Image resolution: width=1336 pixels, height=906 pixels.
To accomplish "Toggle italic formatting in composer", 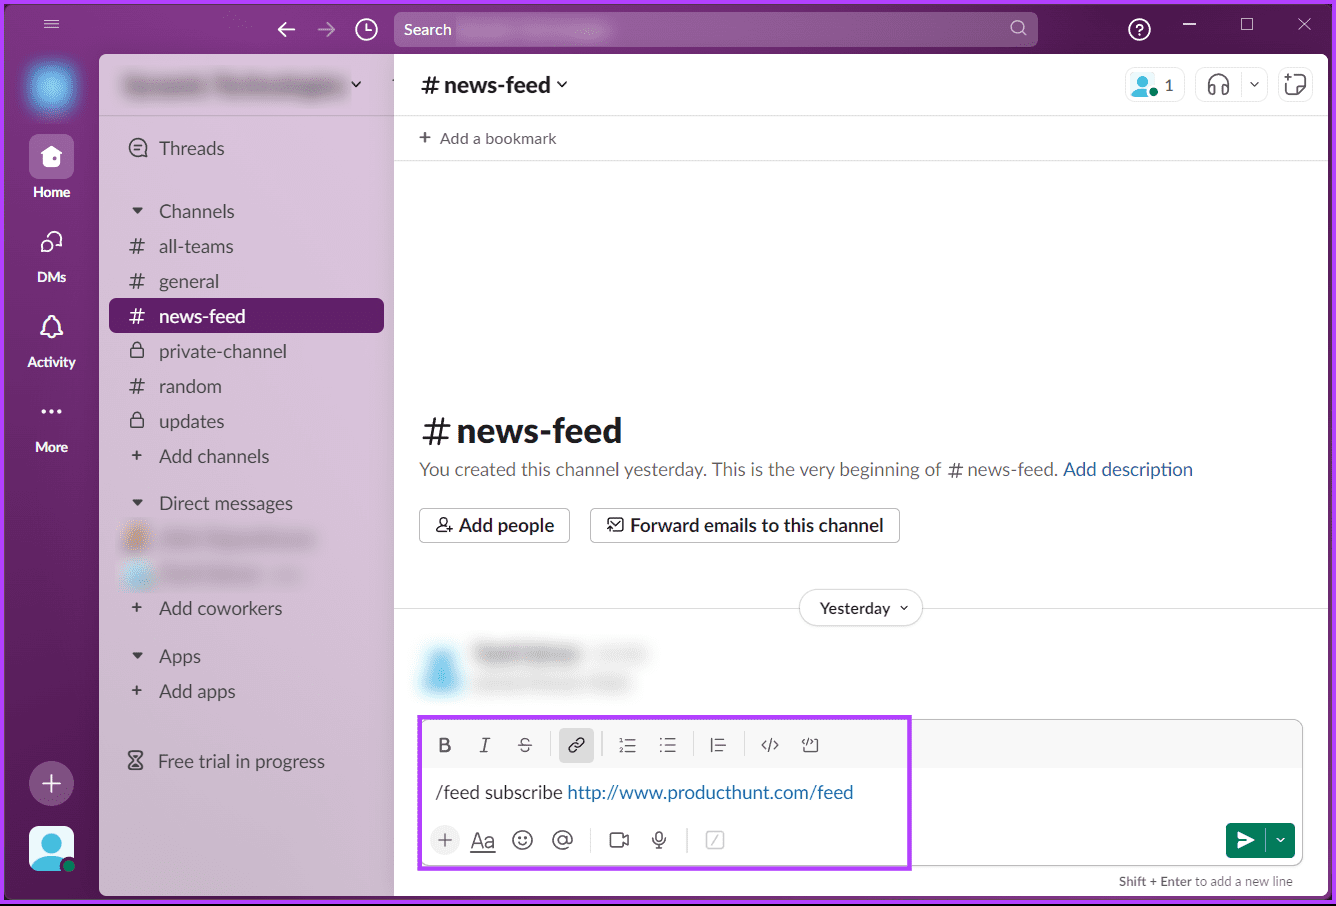I will tap(485, 745).
